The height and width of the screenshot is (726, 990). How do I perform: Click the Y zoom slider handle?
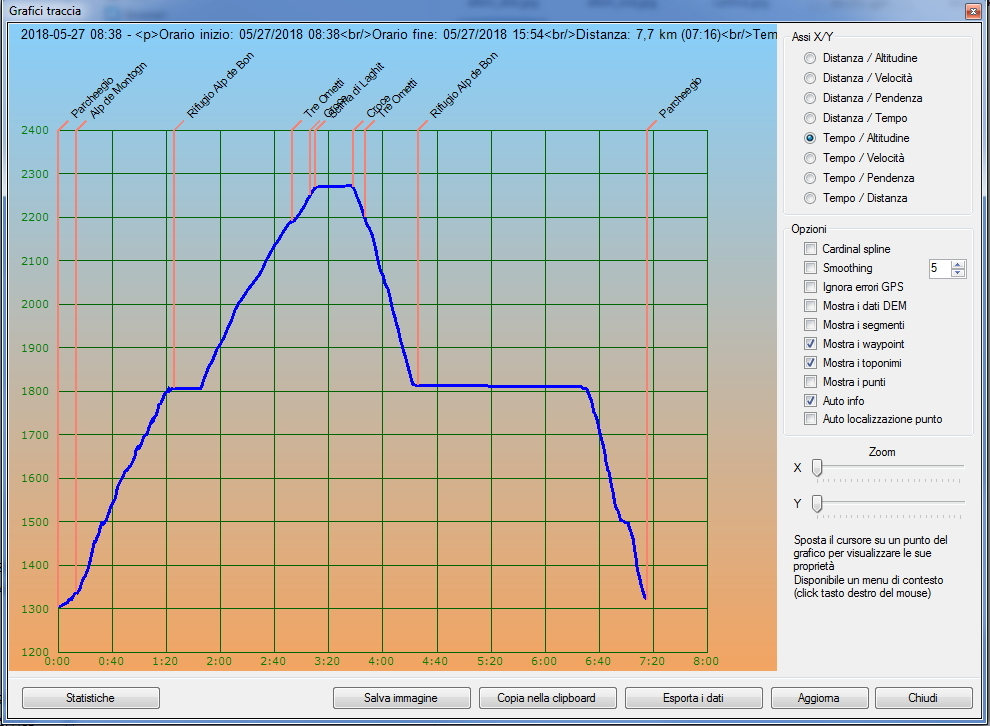click(817, 503)
